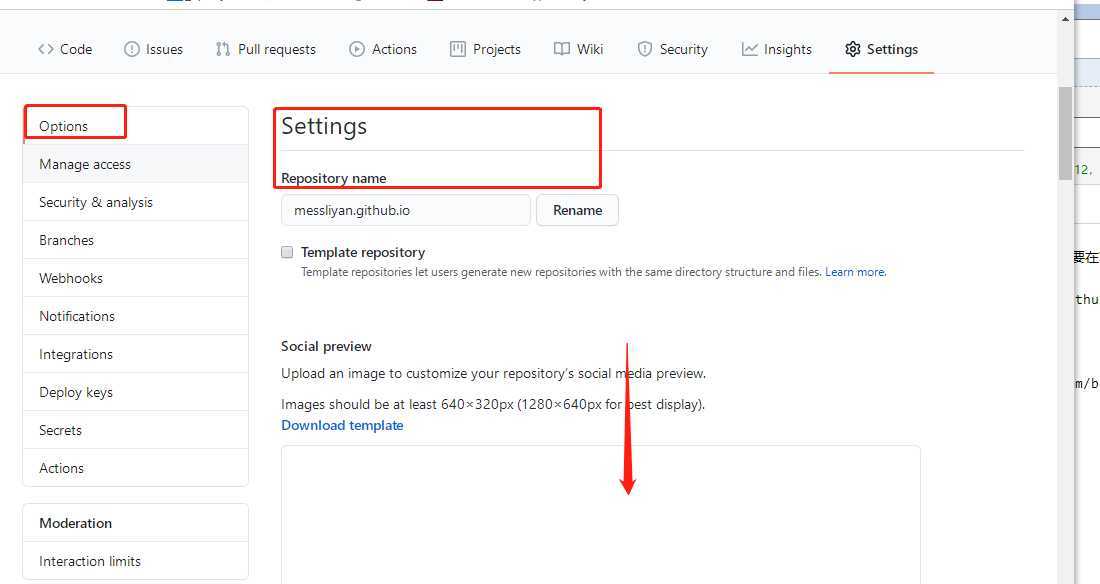Image resolution: width=1100 pixels, height=584 pixels.
Task: Enable the Template repository checkbox
Action: pyautogui.click(x=287, y=252)
